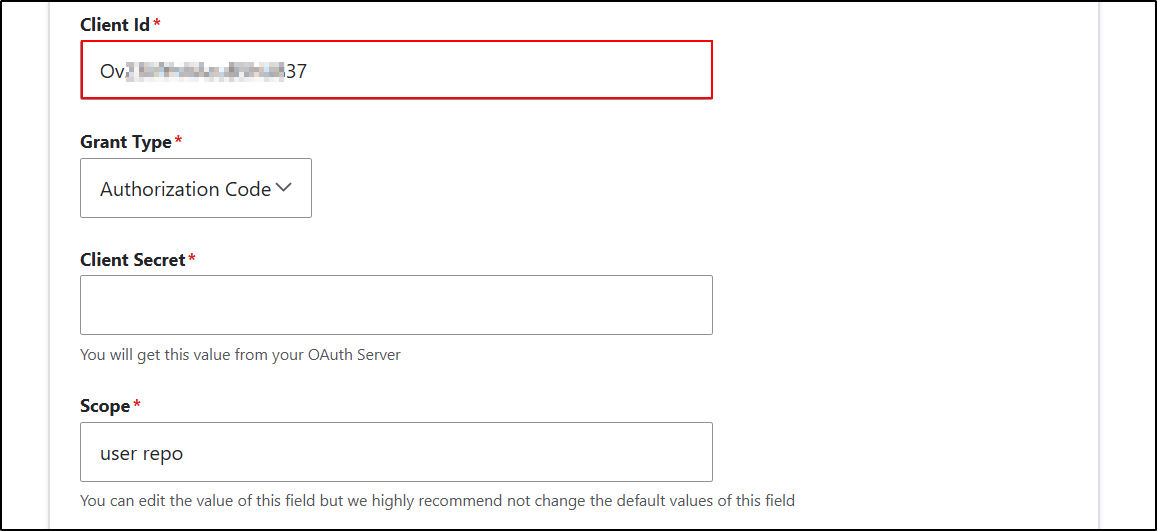Click the Scope field label
The height and width of the screenshot is (531, 1157).
[105, 406]
